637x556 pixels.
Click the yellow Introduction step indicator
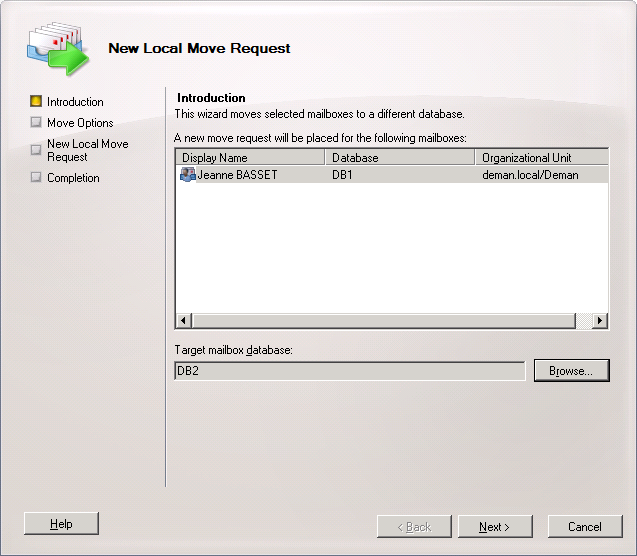point(36,101)
